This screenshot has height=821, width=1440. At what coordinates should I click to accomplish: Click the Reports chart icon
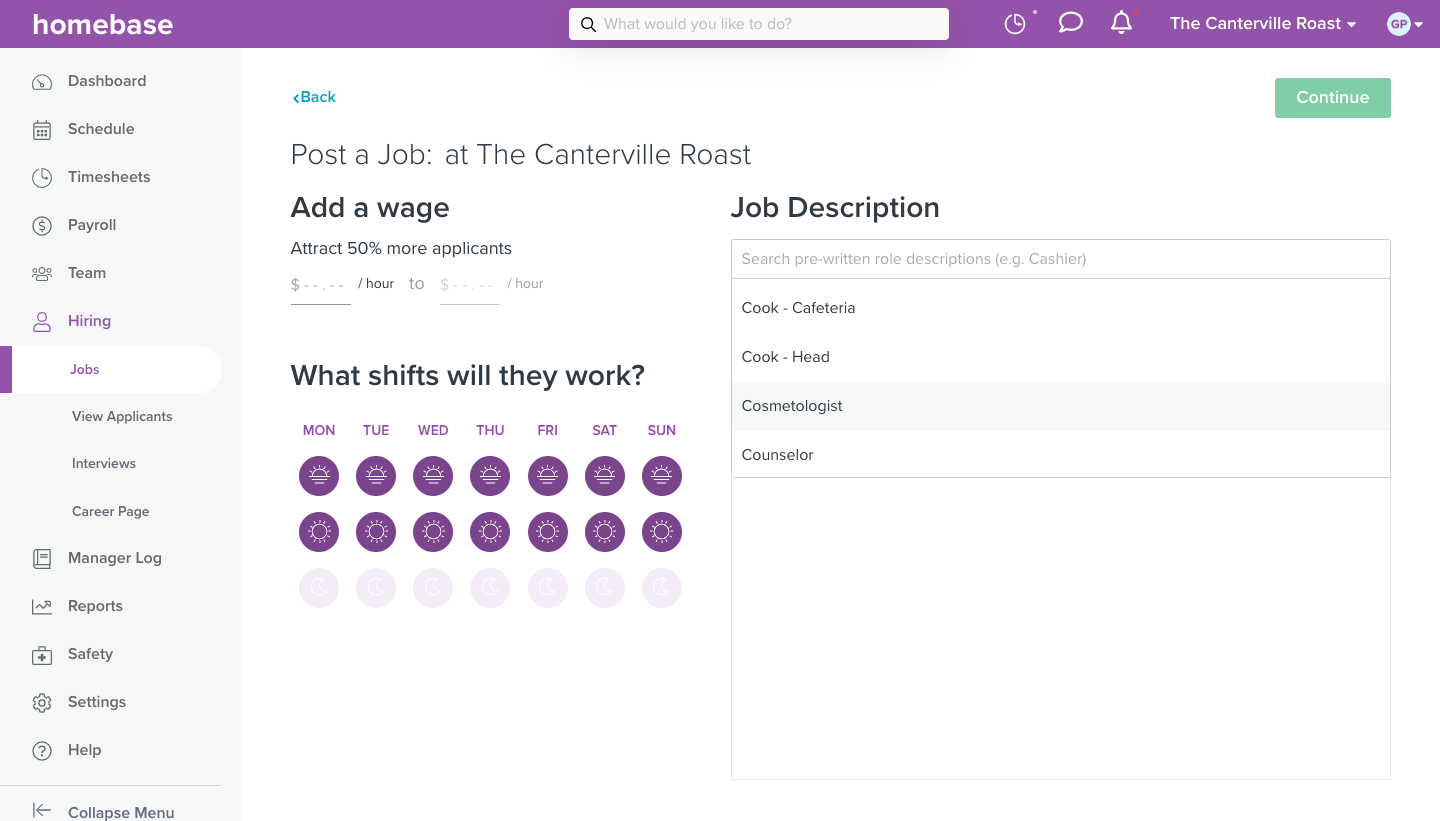[42, 606]
